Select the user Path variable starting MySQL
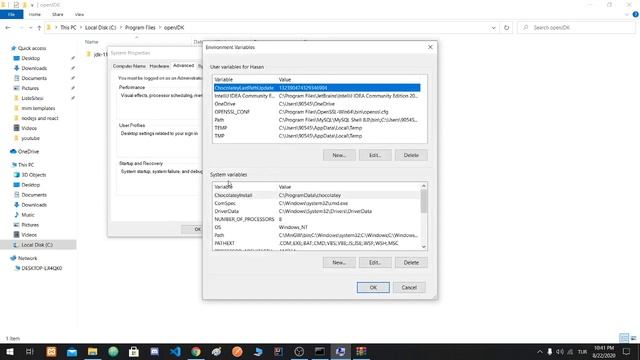The width and height of the screenshot is (640, 360). pos(317,120)
